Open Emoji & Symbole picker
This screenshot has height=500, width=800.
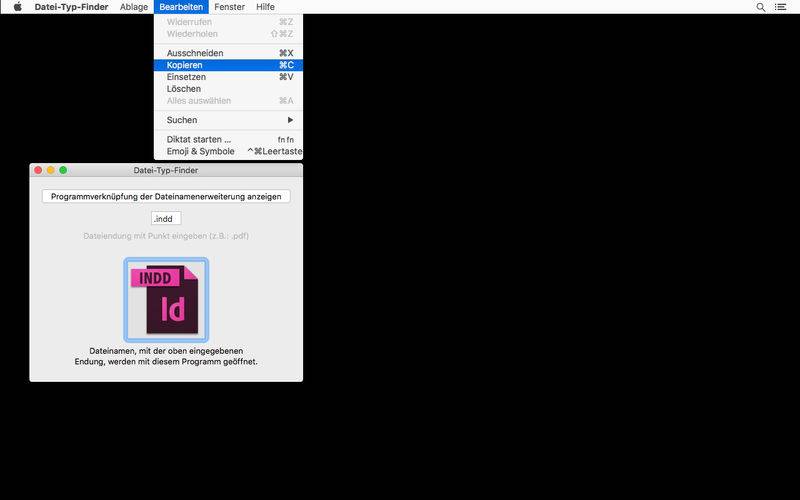(229, 152)
